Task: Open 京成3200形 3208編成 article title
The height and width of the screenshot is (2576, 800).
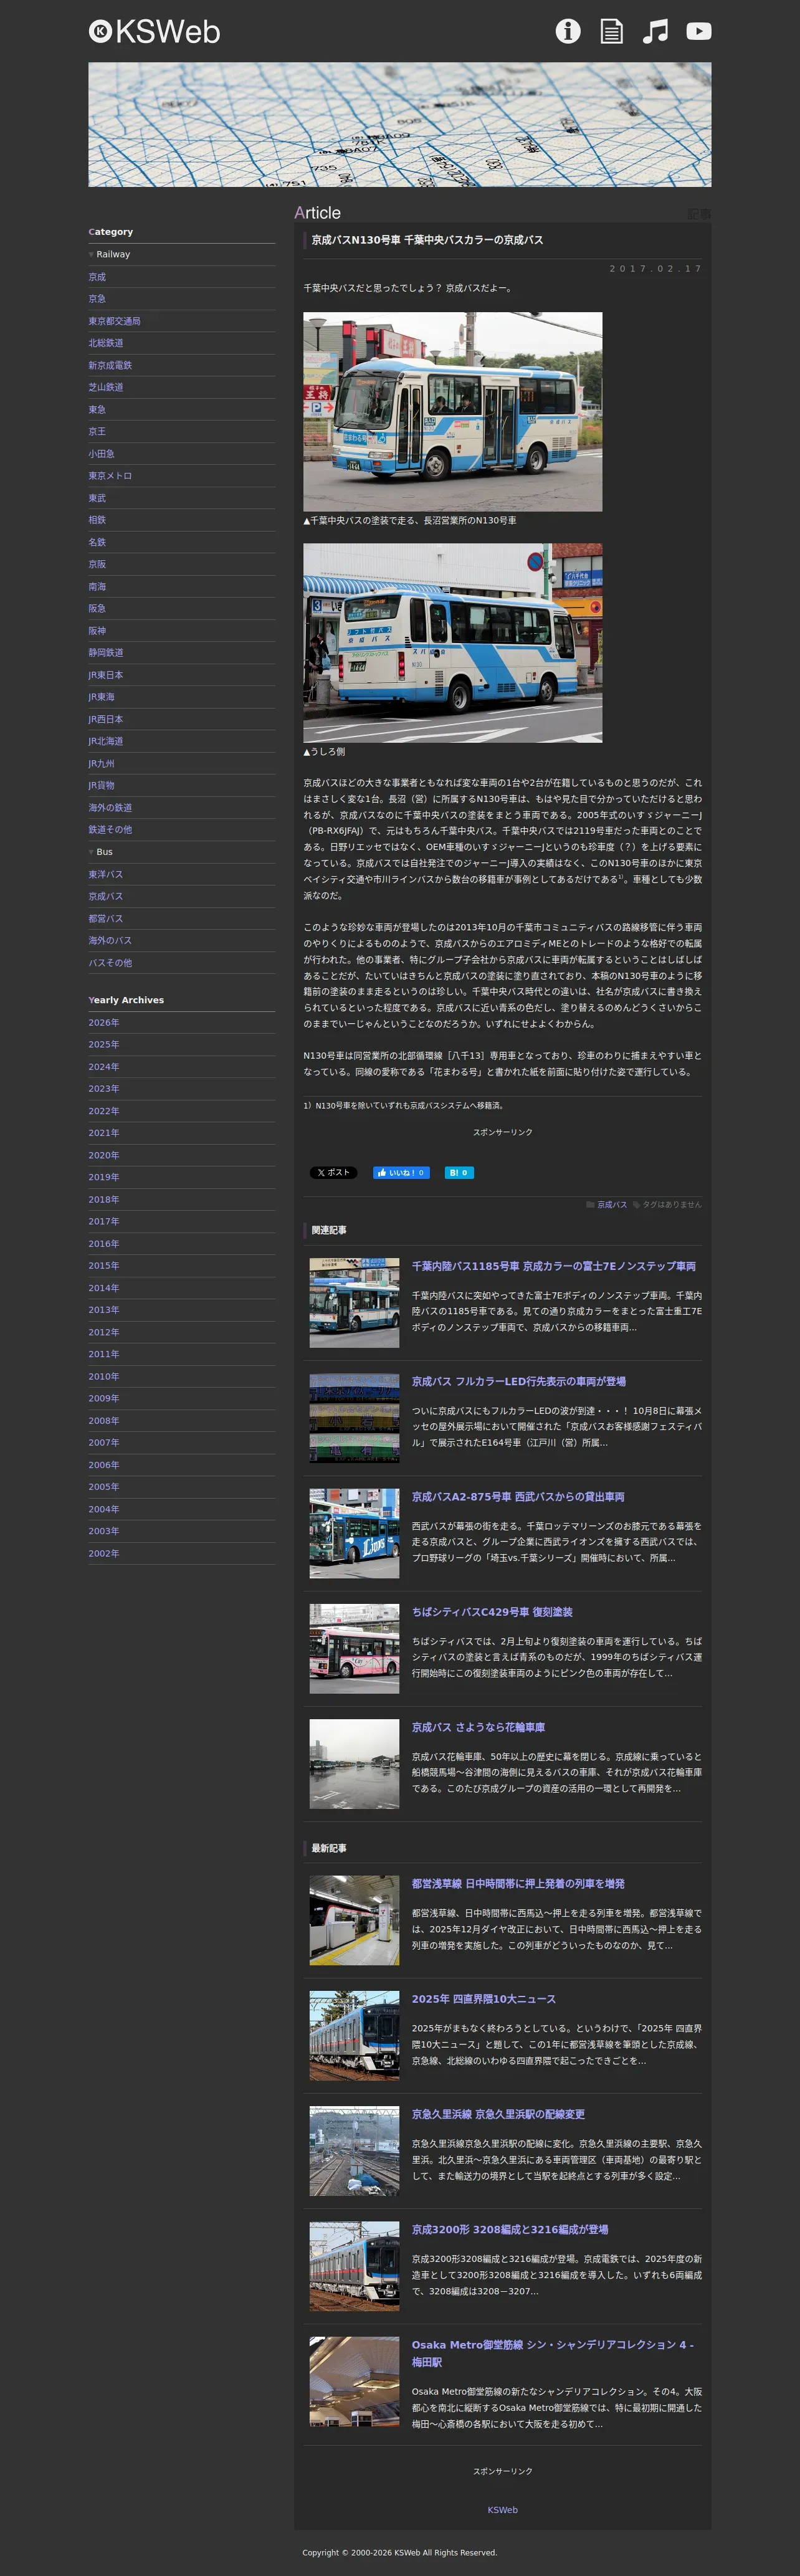Action: 510,2229
